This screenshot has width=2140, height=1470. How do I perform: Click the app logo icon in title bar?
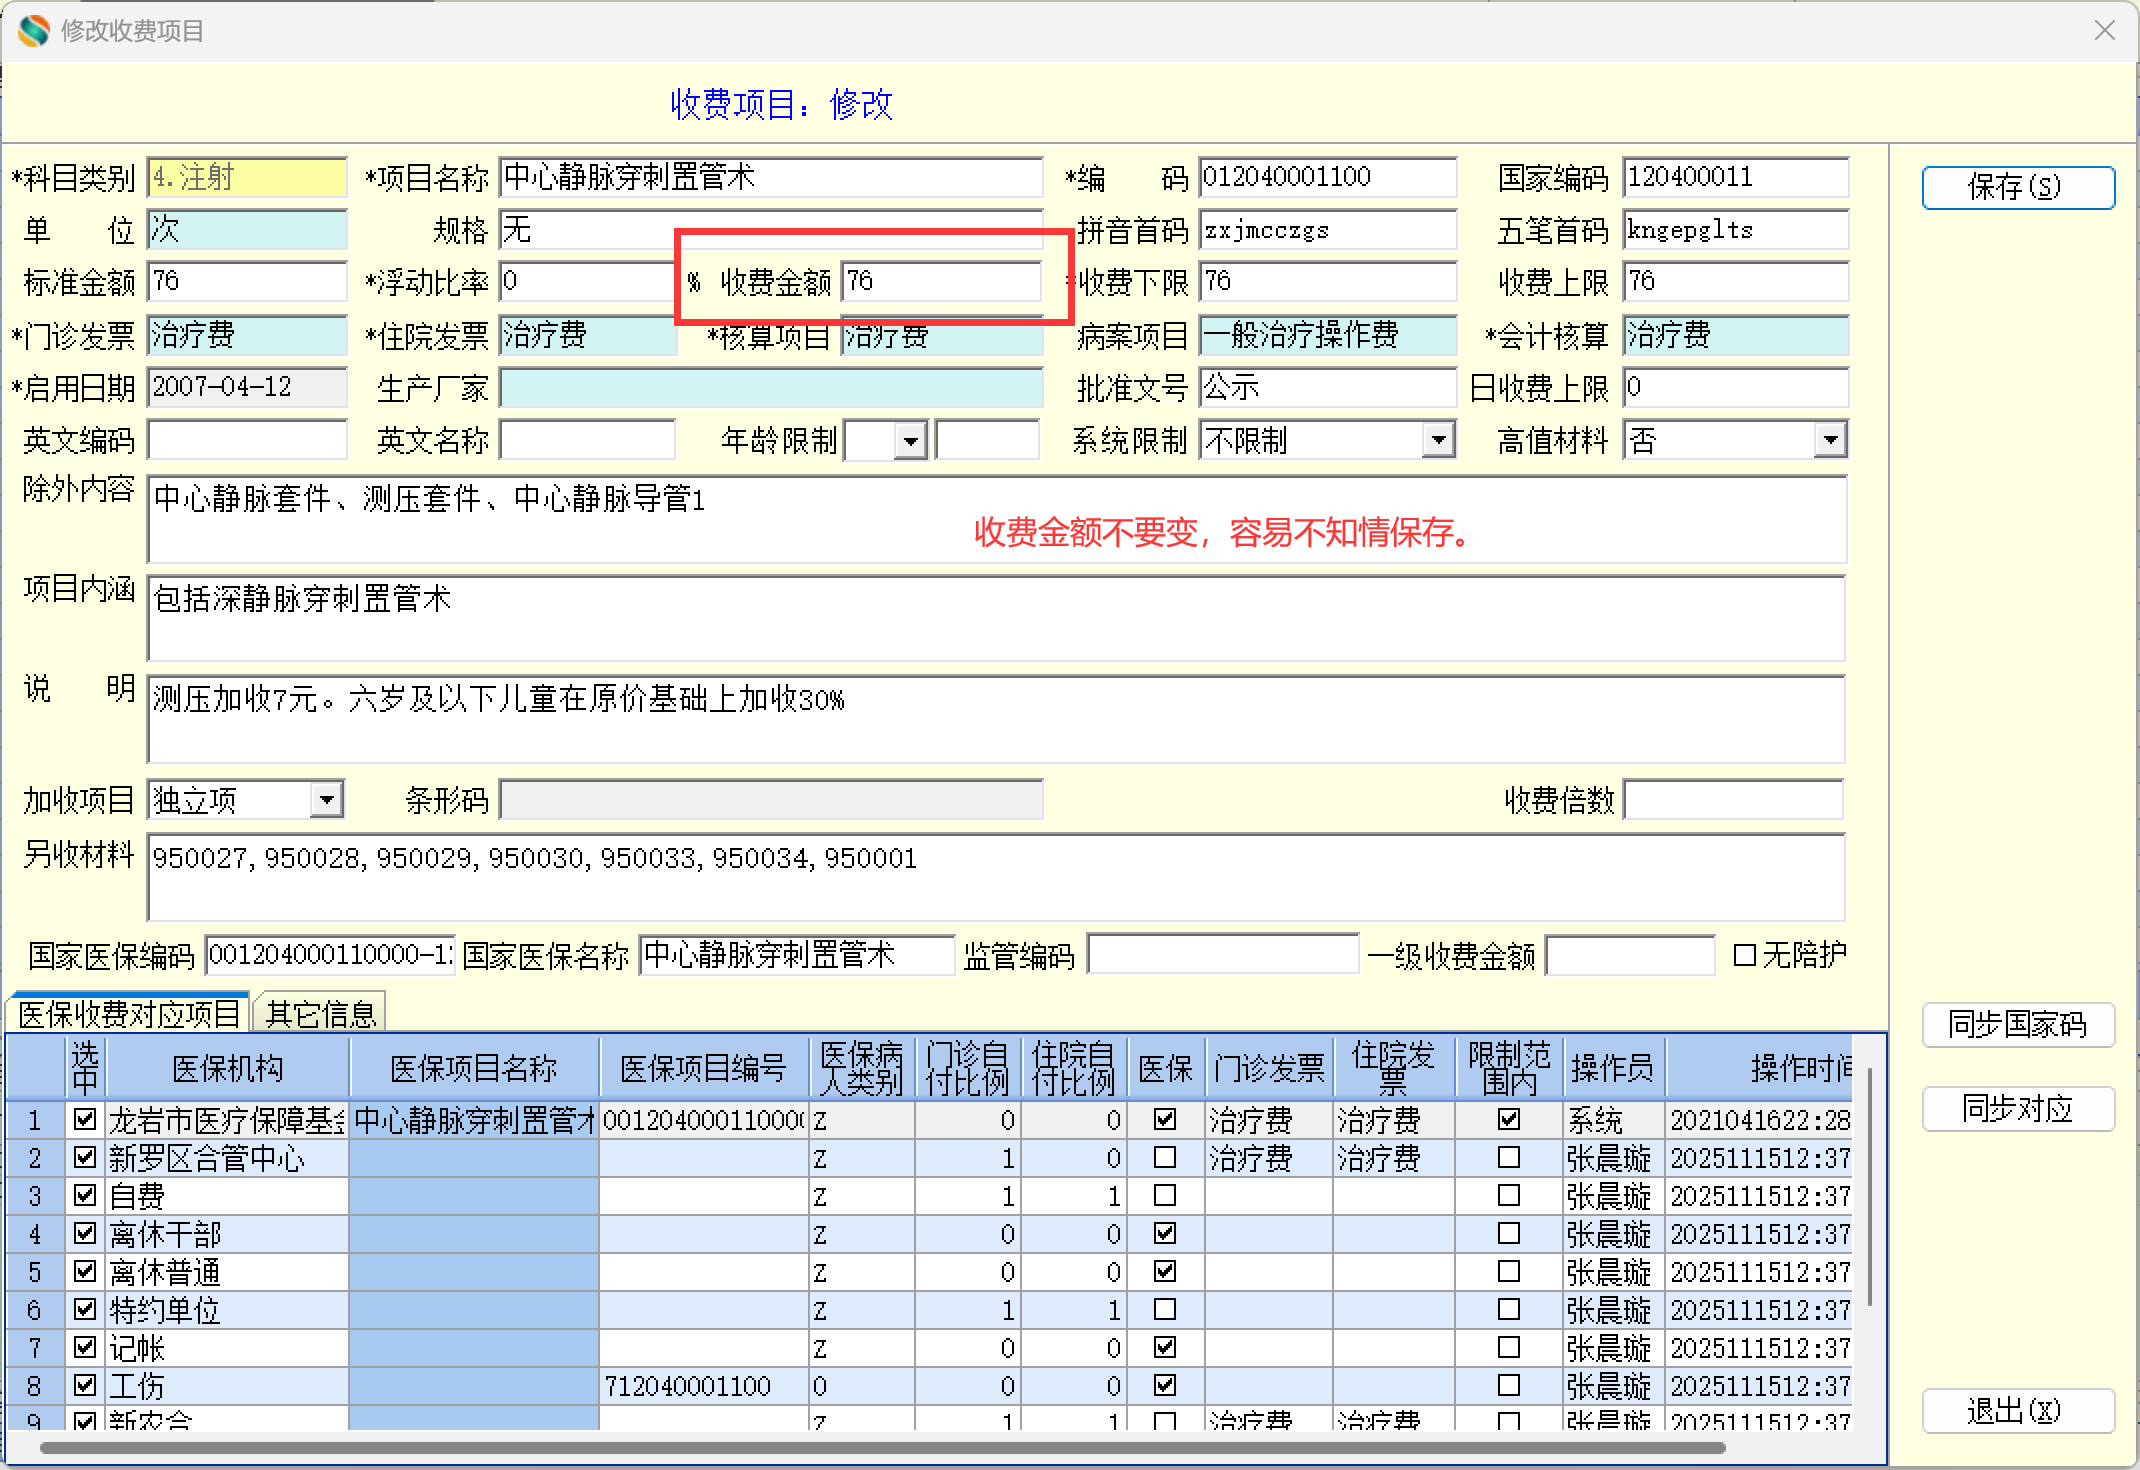pyautogui.click(x=33, y=31)
